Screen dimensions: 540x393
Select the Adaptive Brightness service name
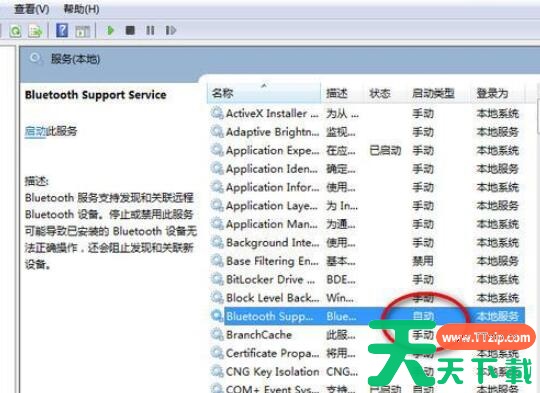pos(272,132)
